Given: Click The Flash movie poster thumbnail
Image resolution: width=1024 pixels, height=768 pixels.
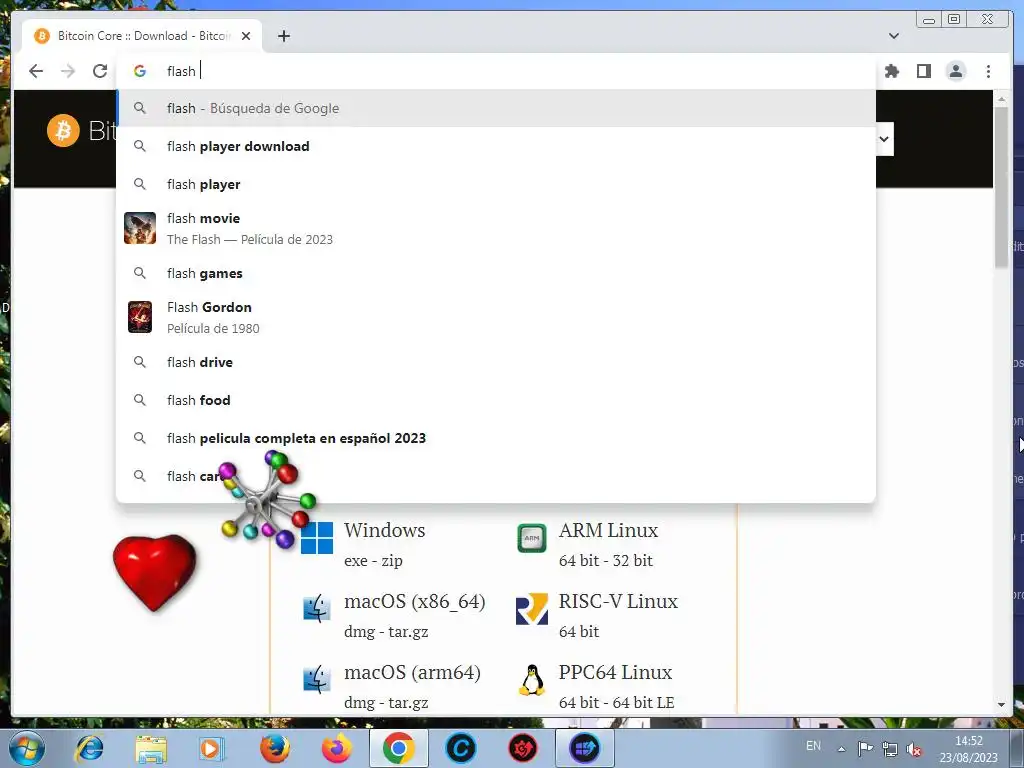Looking at the screenshot, I should (x=140, y=228).
